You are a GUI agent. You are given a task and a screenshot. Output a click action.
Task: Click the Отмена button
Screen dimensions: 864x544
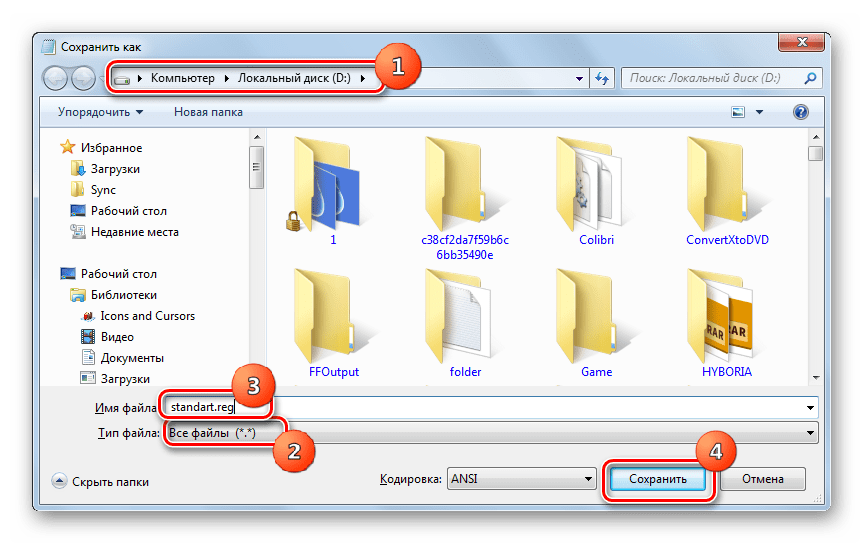point(763,479)
